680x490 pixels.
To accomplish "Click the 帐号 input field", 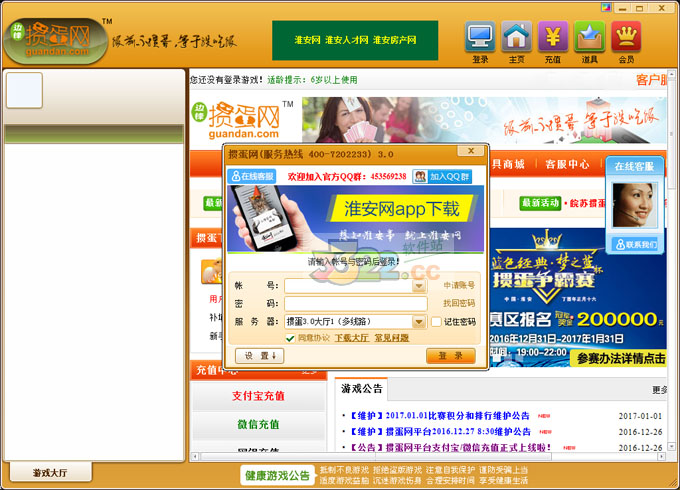I will click(349, 285).
